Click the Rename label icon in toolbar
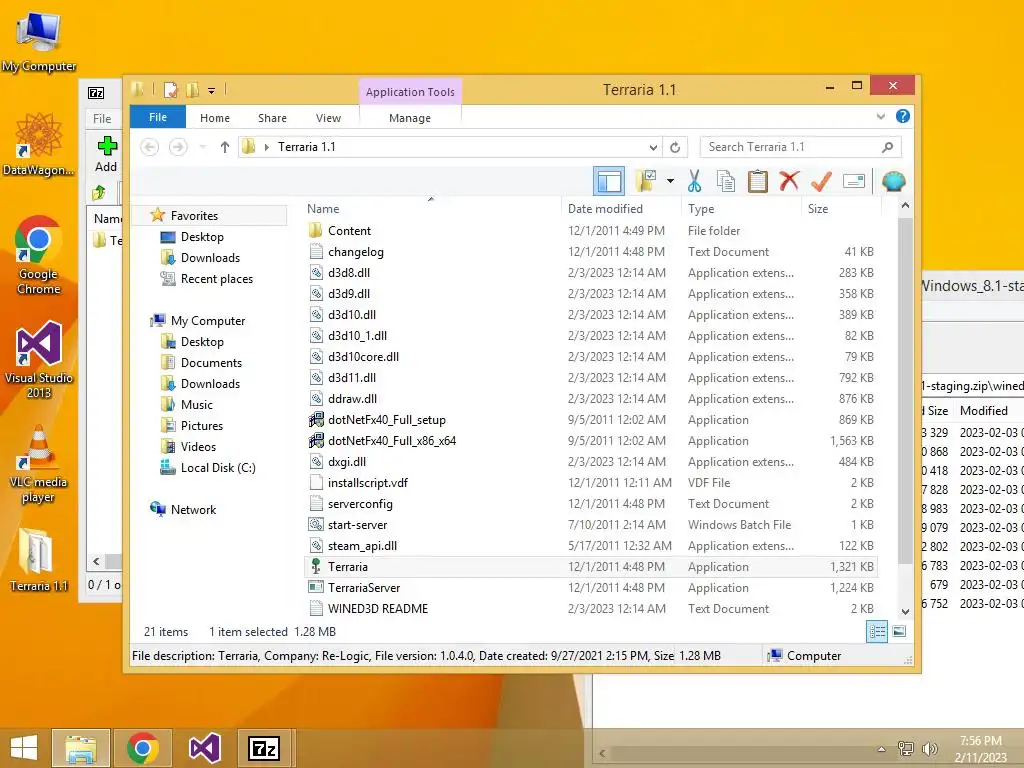Image resolution: width=1024 pixels, height=768 pixels. (854, 181)
